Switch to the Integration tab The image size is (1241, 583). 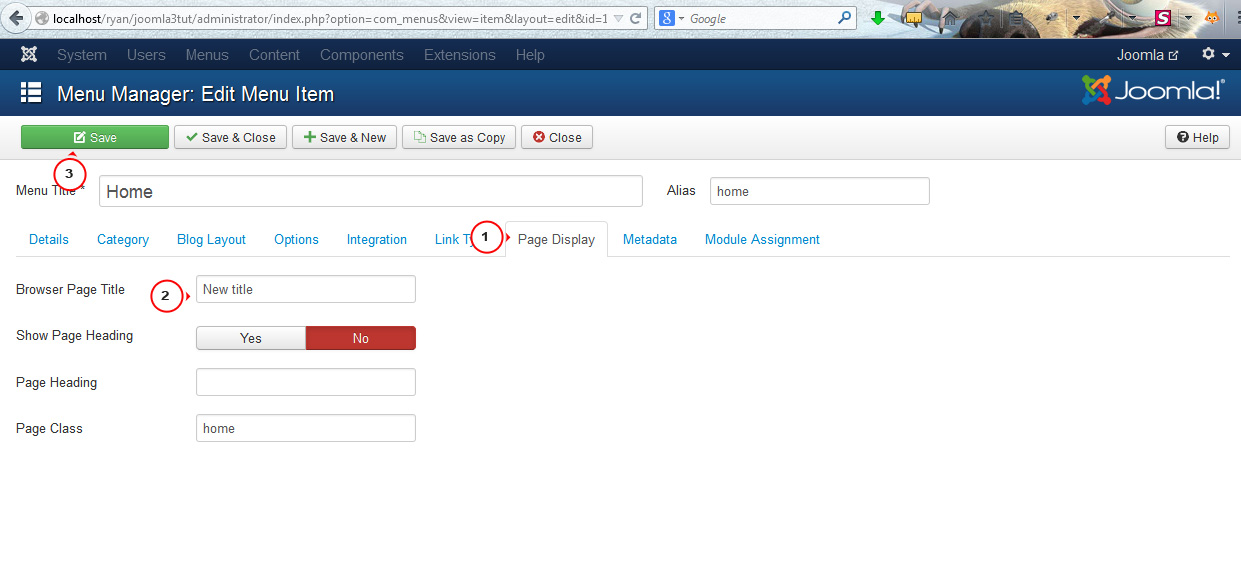click(377, 240)
